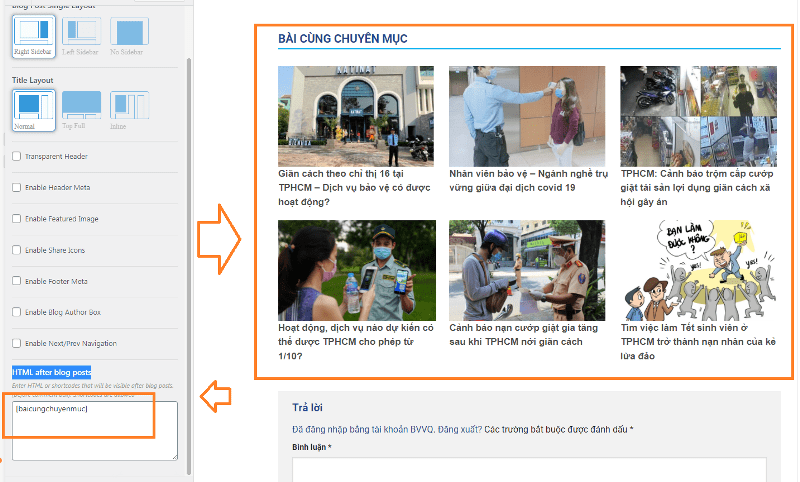
Task: Open article 'Giãn cách theo chỉ thị 16'
Action: tap(355, 186)
